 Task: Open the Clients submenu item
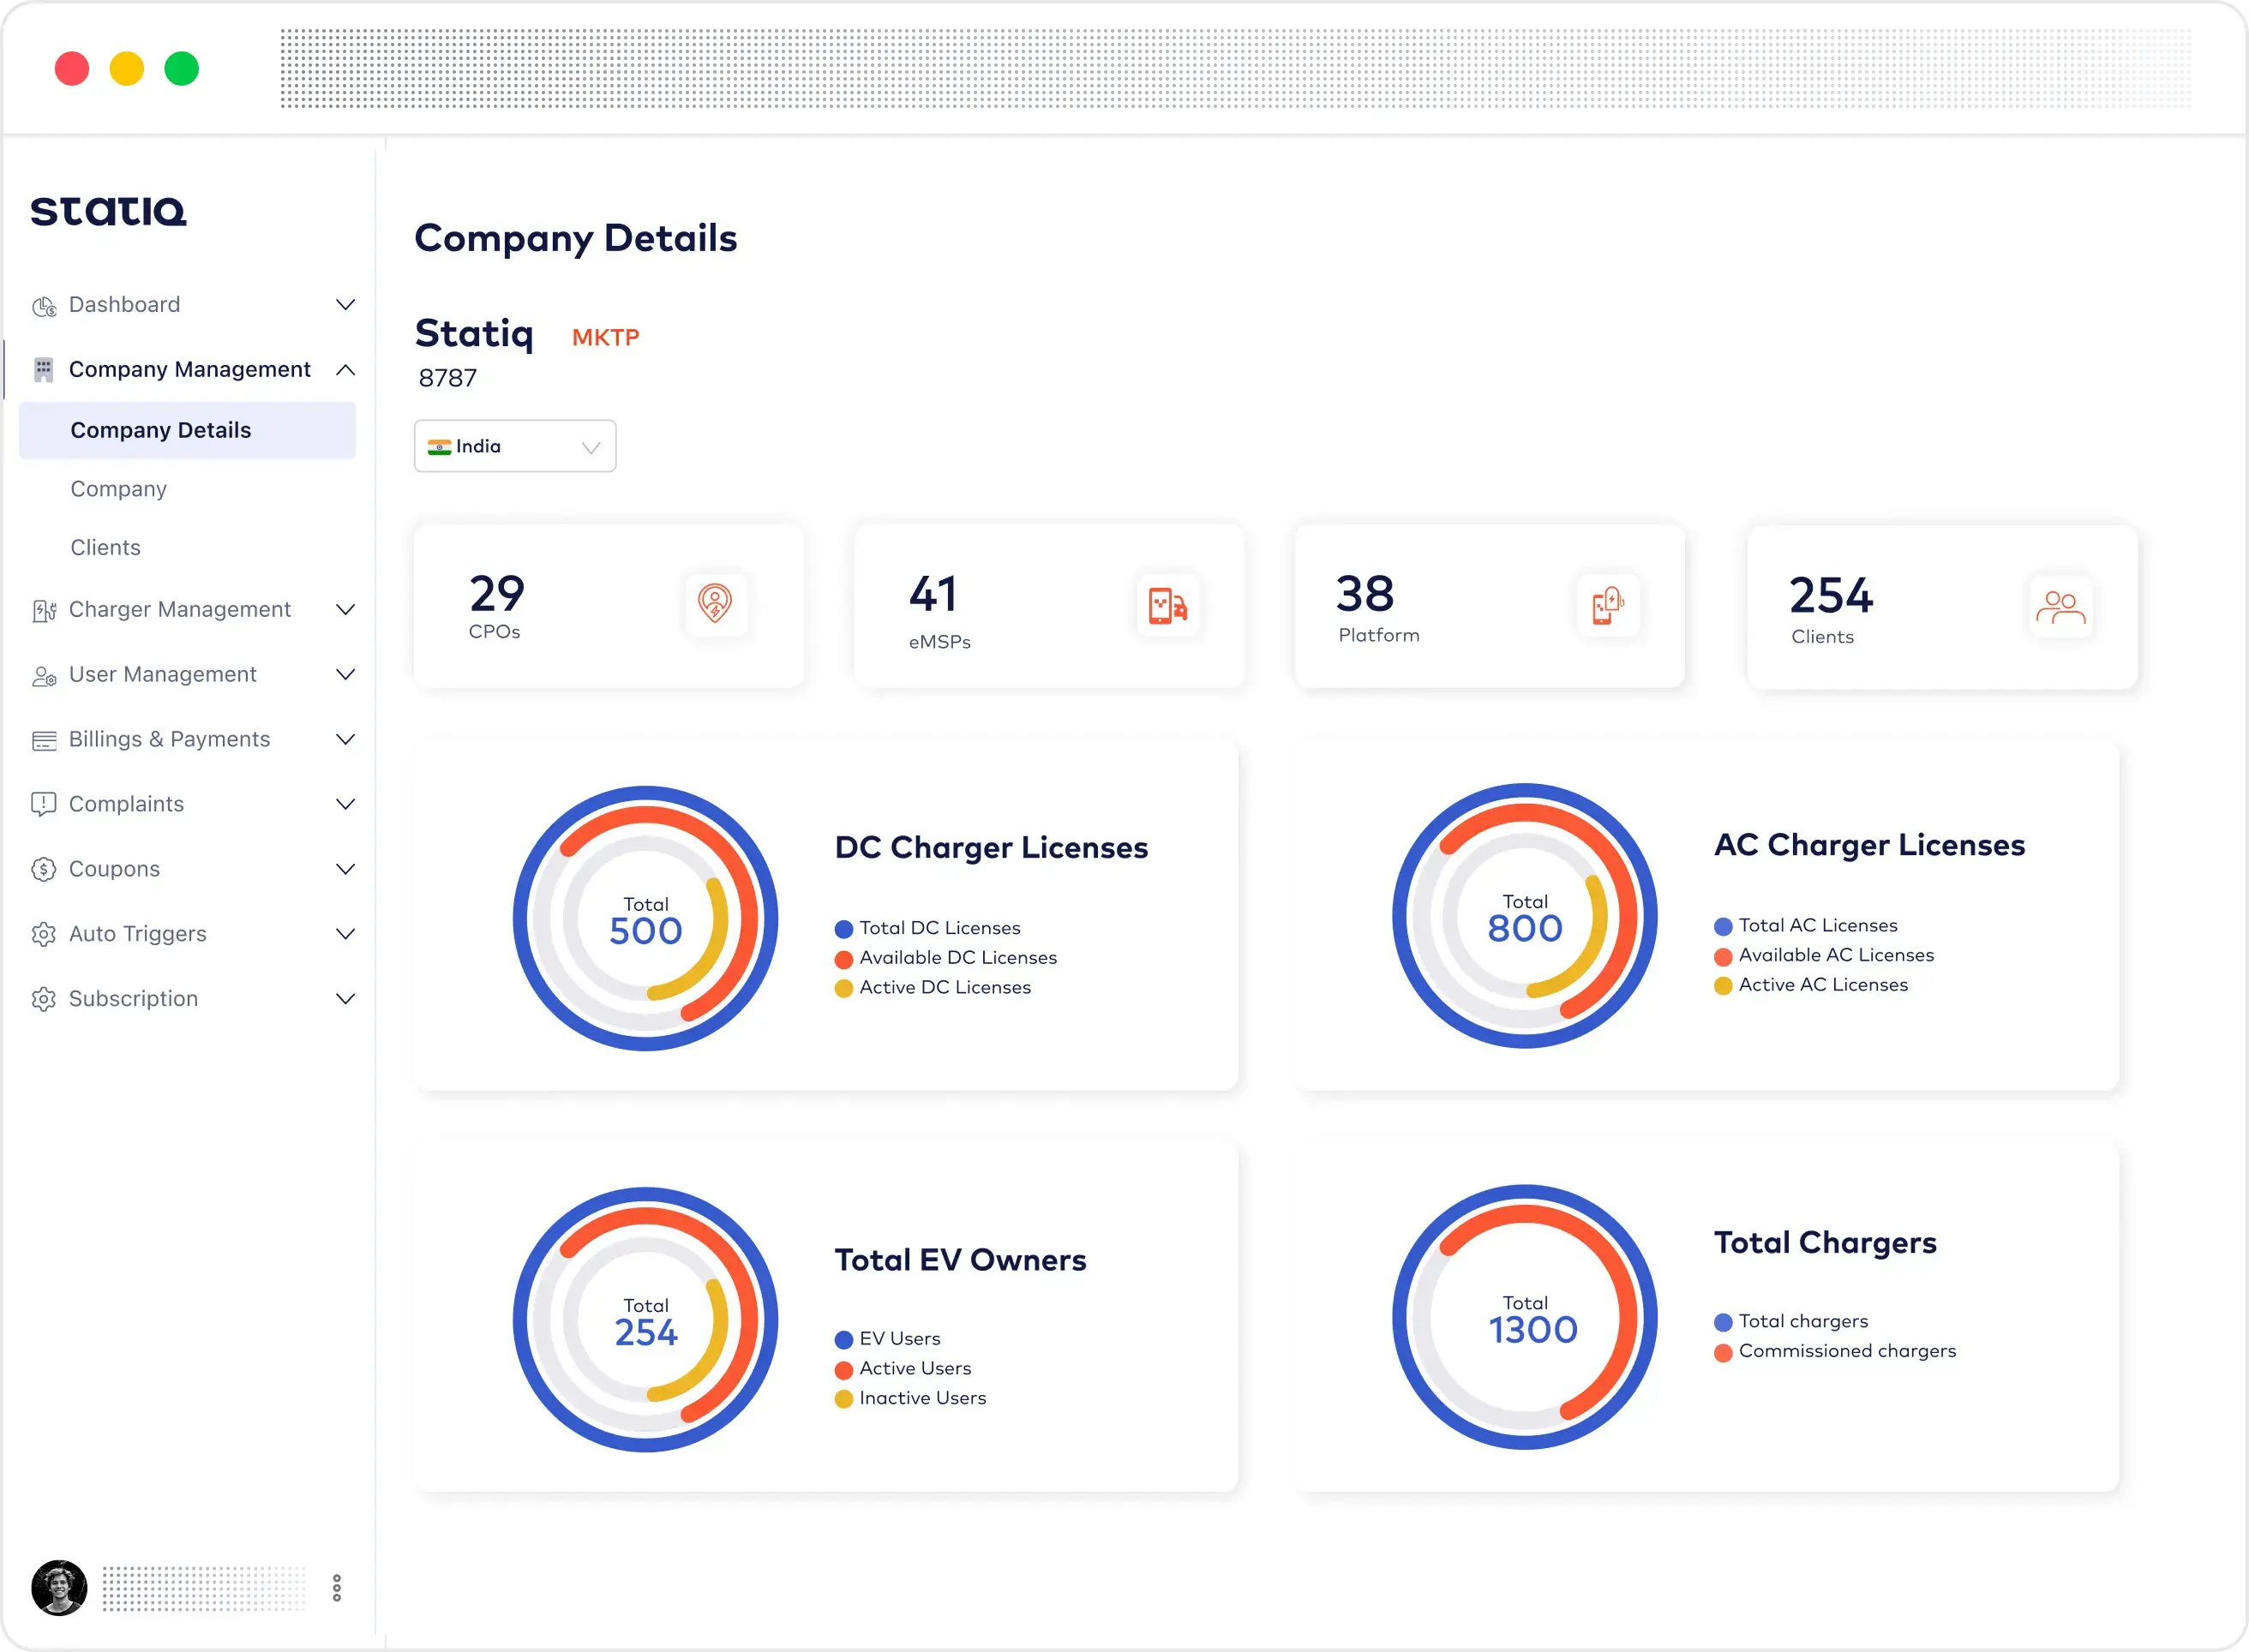coord(105,548)
